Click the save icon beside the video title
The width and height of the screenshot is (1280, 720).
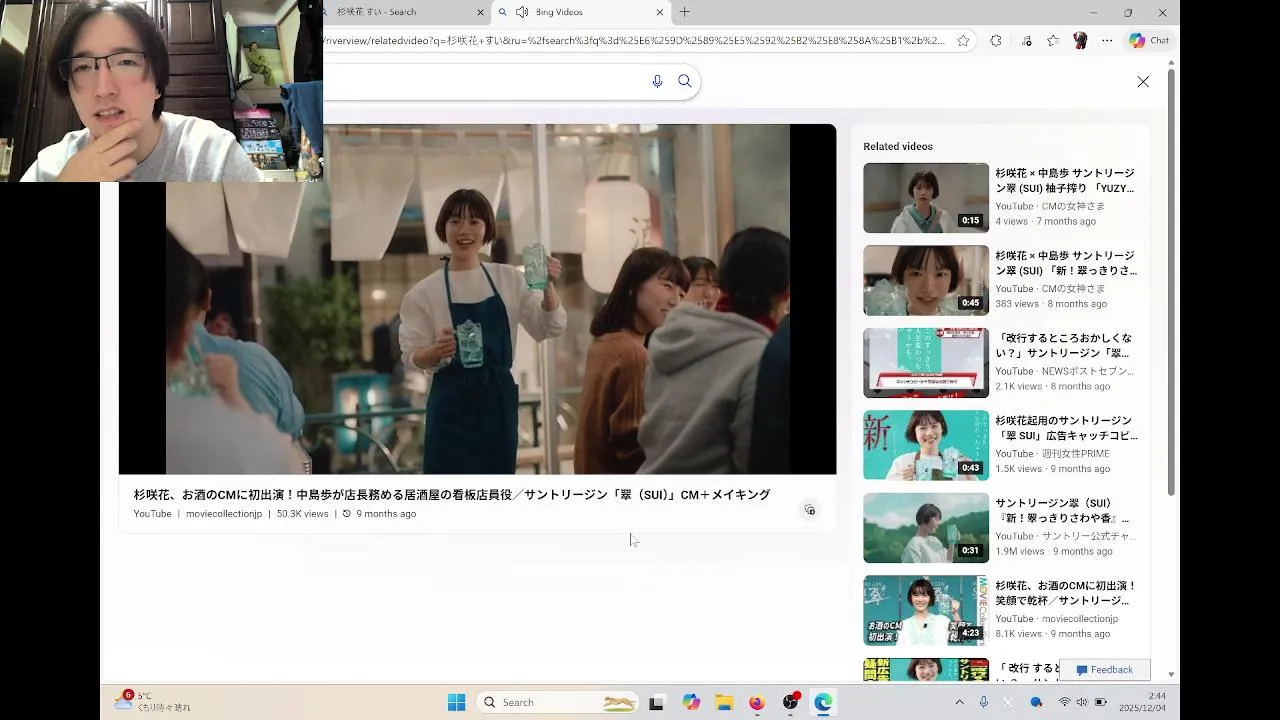point(810,510)
